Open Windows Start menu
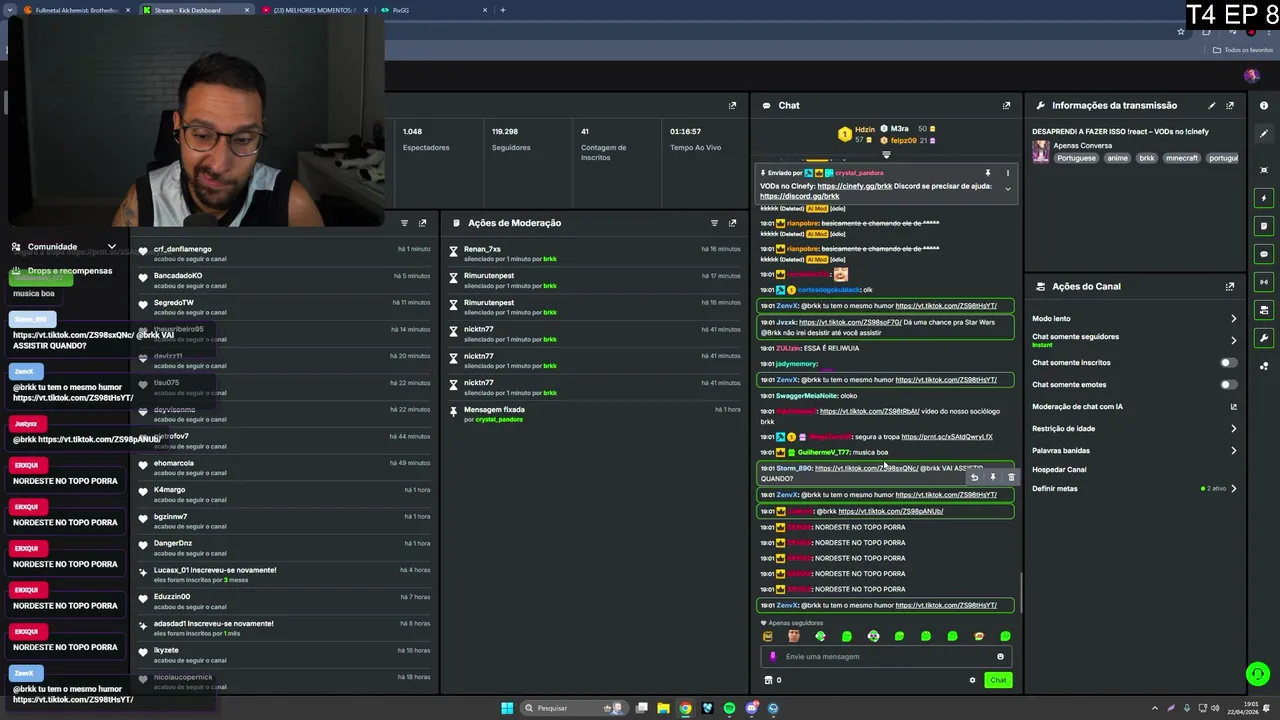 click(507, 708)
